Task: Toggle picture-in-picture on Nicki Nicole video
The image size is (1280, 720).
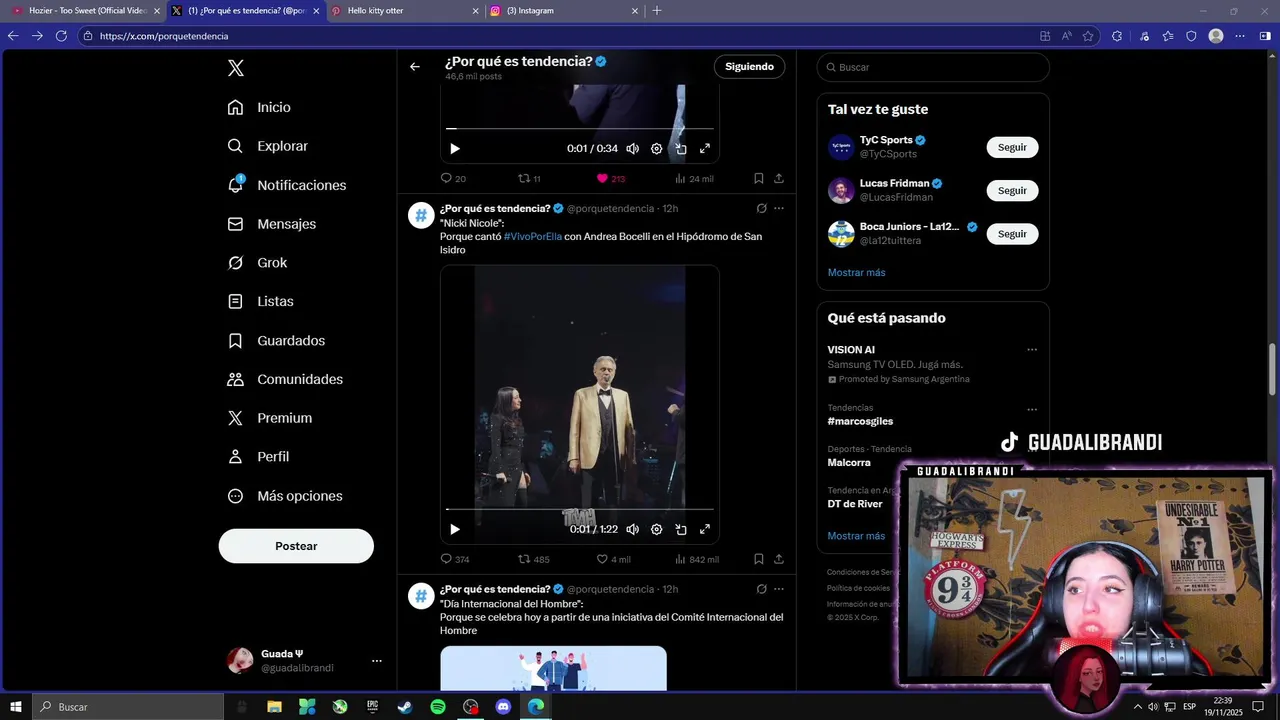Action: pyautogui.click(x=681, y=529)
